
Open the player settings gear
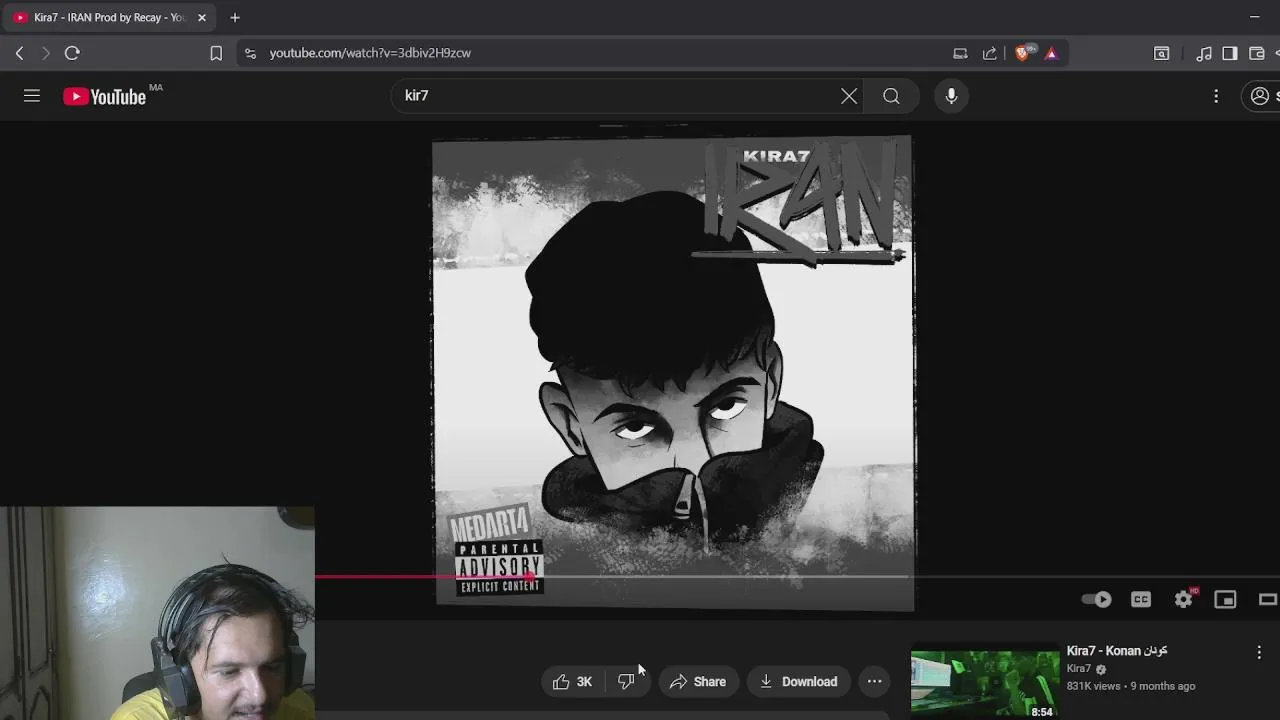[1184, 599]
